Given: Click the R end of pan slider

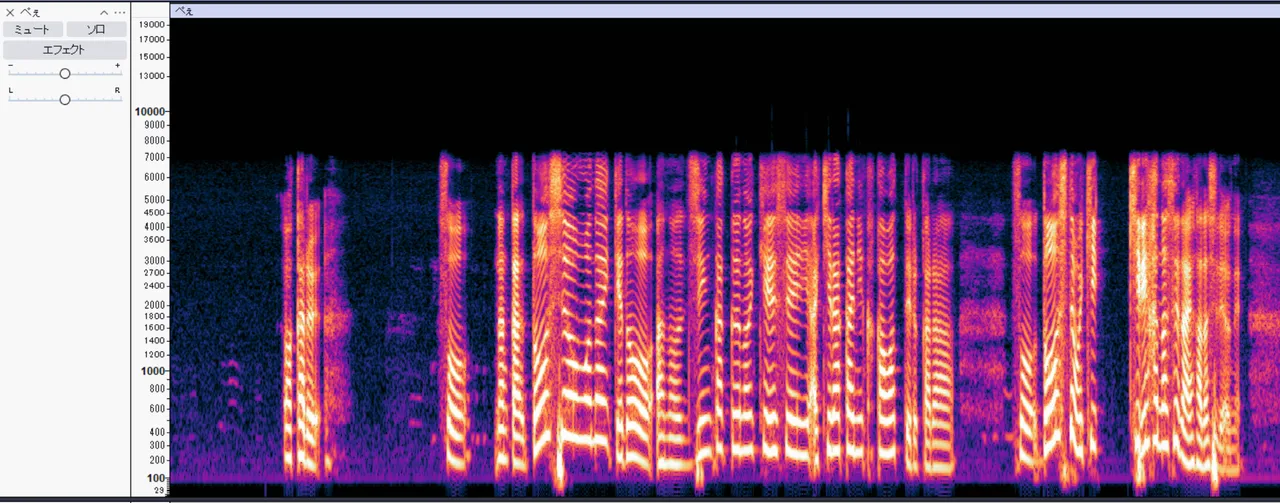Looking at the screenshot, I should click(117, 91).
